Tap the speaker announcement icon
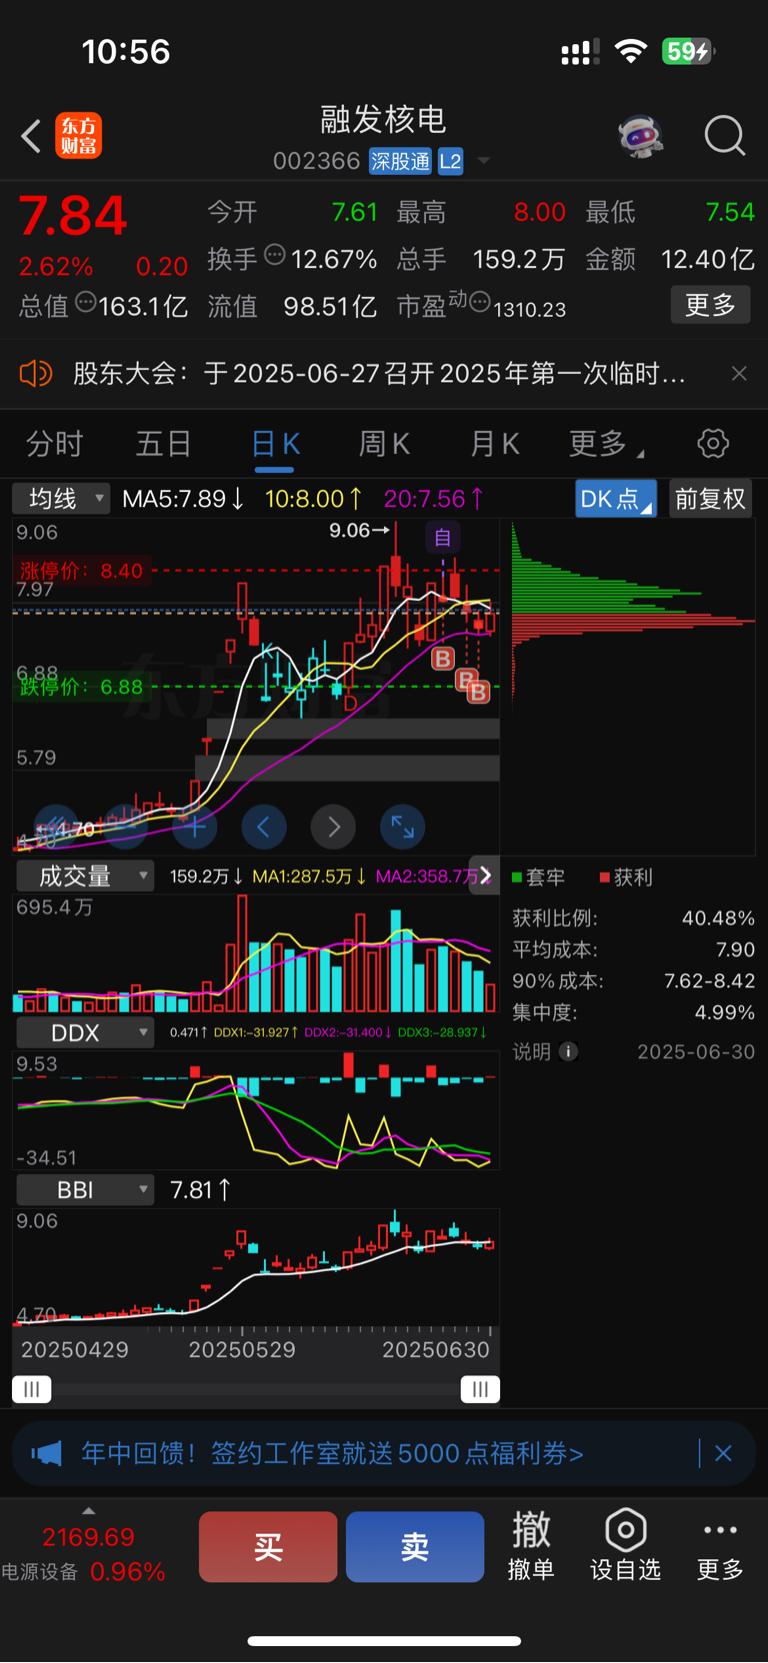The image size is (768, 1663). [35, 374]
